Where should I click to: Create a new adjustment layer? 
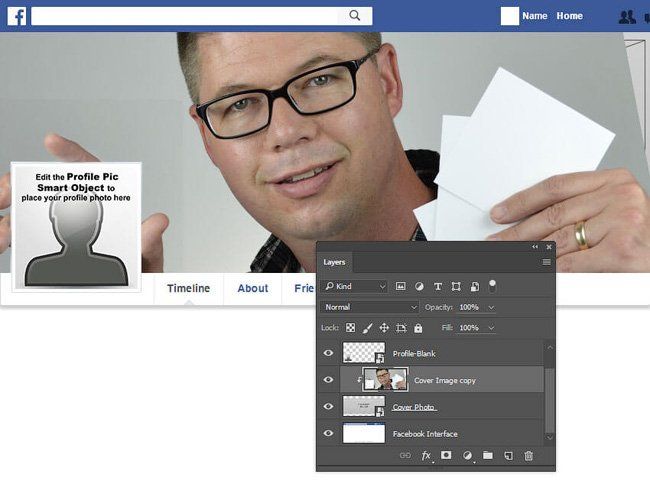[467, 456]
